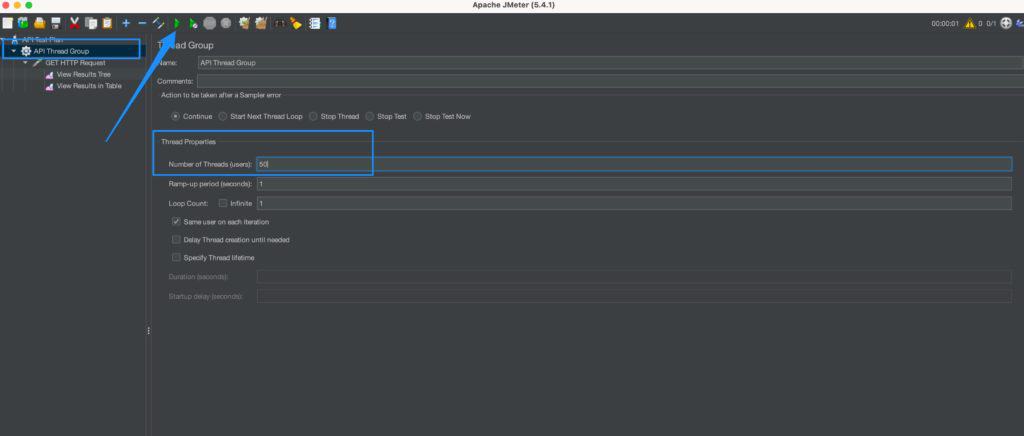Start test with no pauses icon
The image size is (1024, 436).
pyautogui.click(x=193, y=23)
